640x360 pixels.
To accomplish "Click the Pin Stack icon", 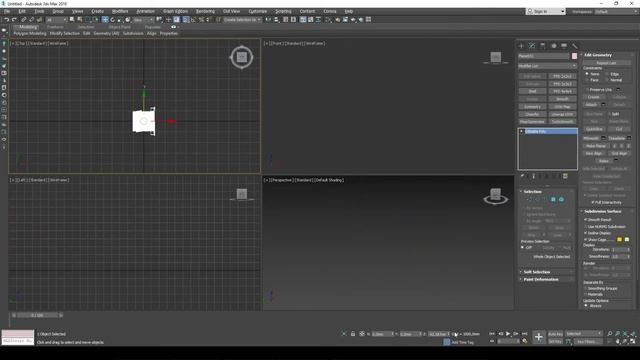I will pyautogui.click(x=522, y=176).
